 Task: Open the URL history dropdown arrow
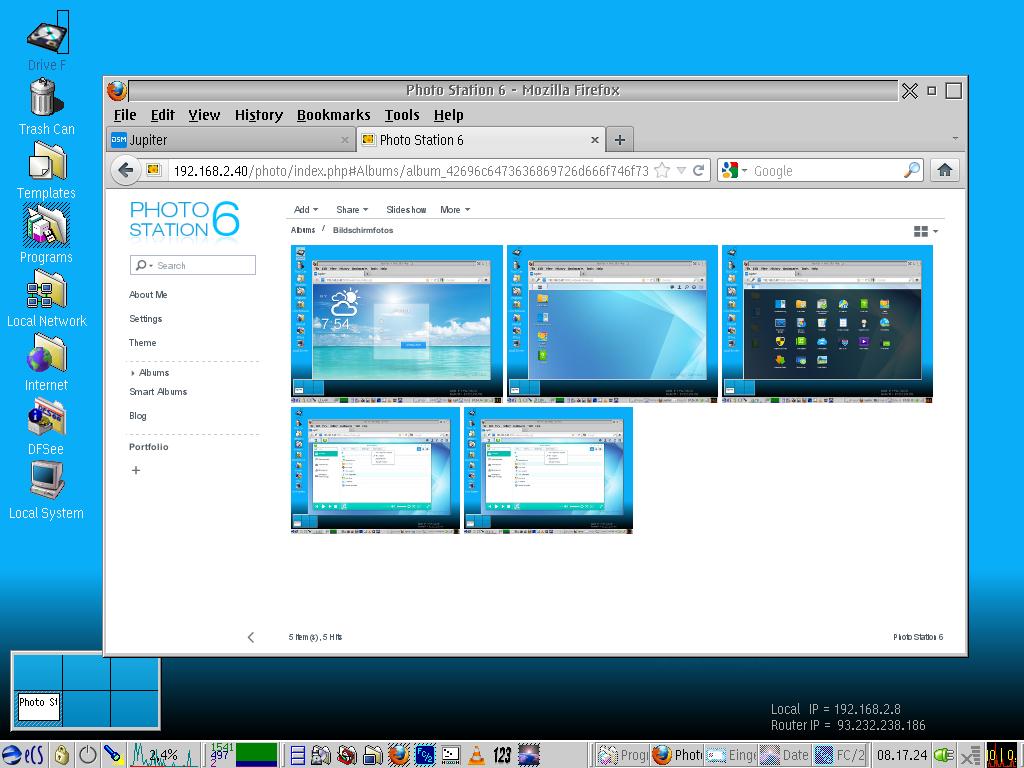(x=680, y=170)
